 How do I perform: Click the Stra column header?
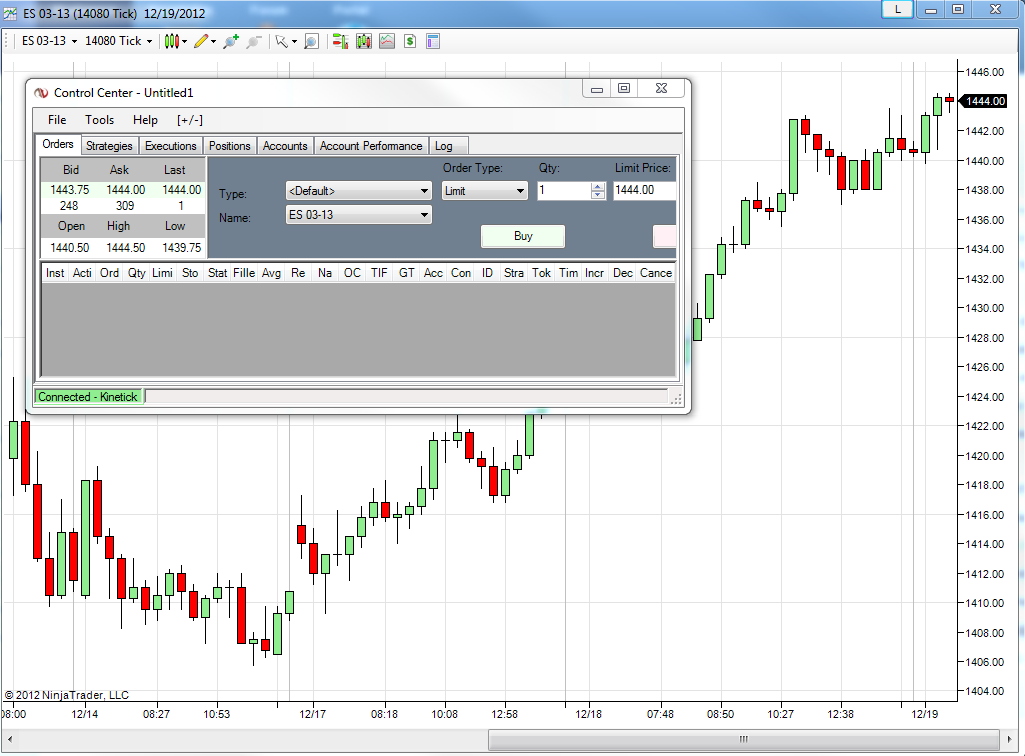tap(514, 273)
